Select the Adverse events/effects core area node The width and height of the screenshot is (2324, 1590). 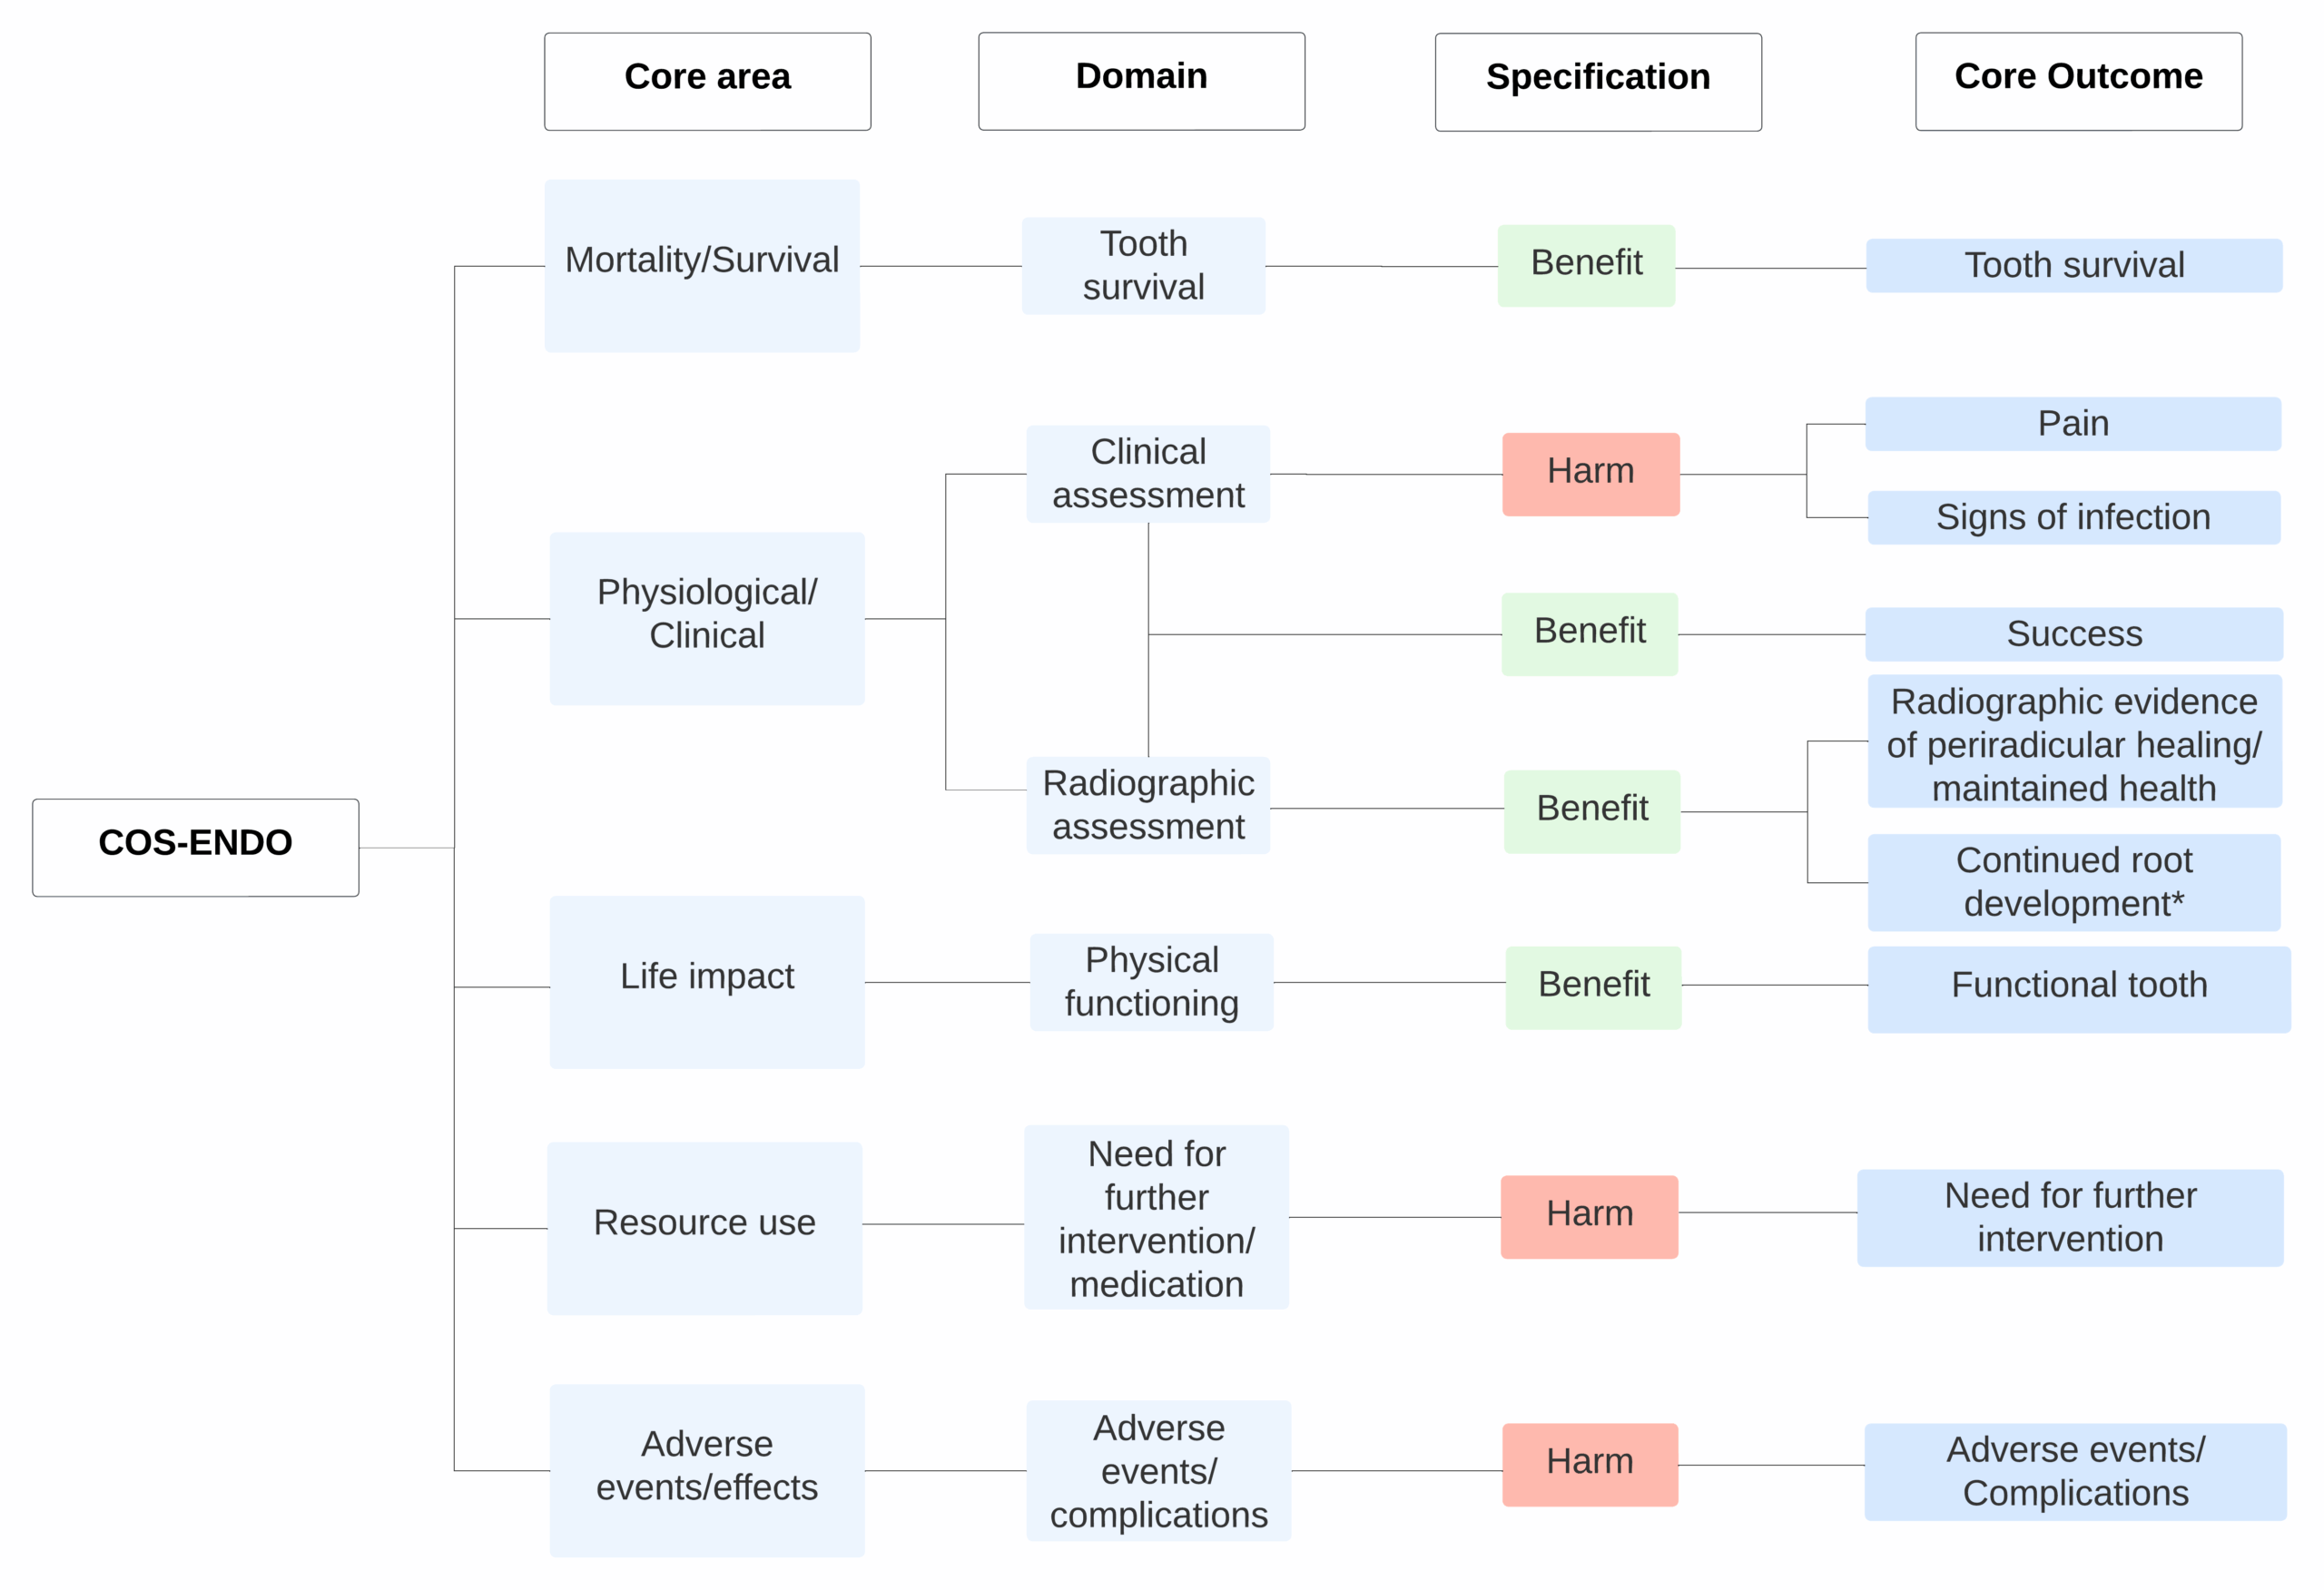tap(707, 1470)
